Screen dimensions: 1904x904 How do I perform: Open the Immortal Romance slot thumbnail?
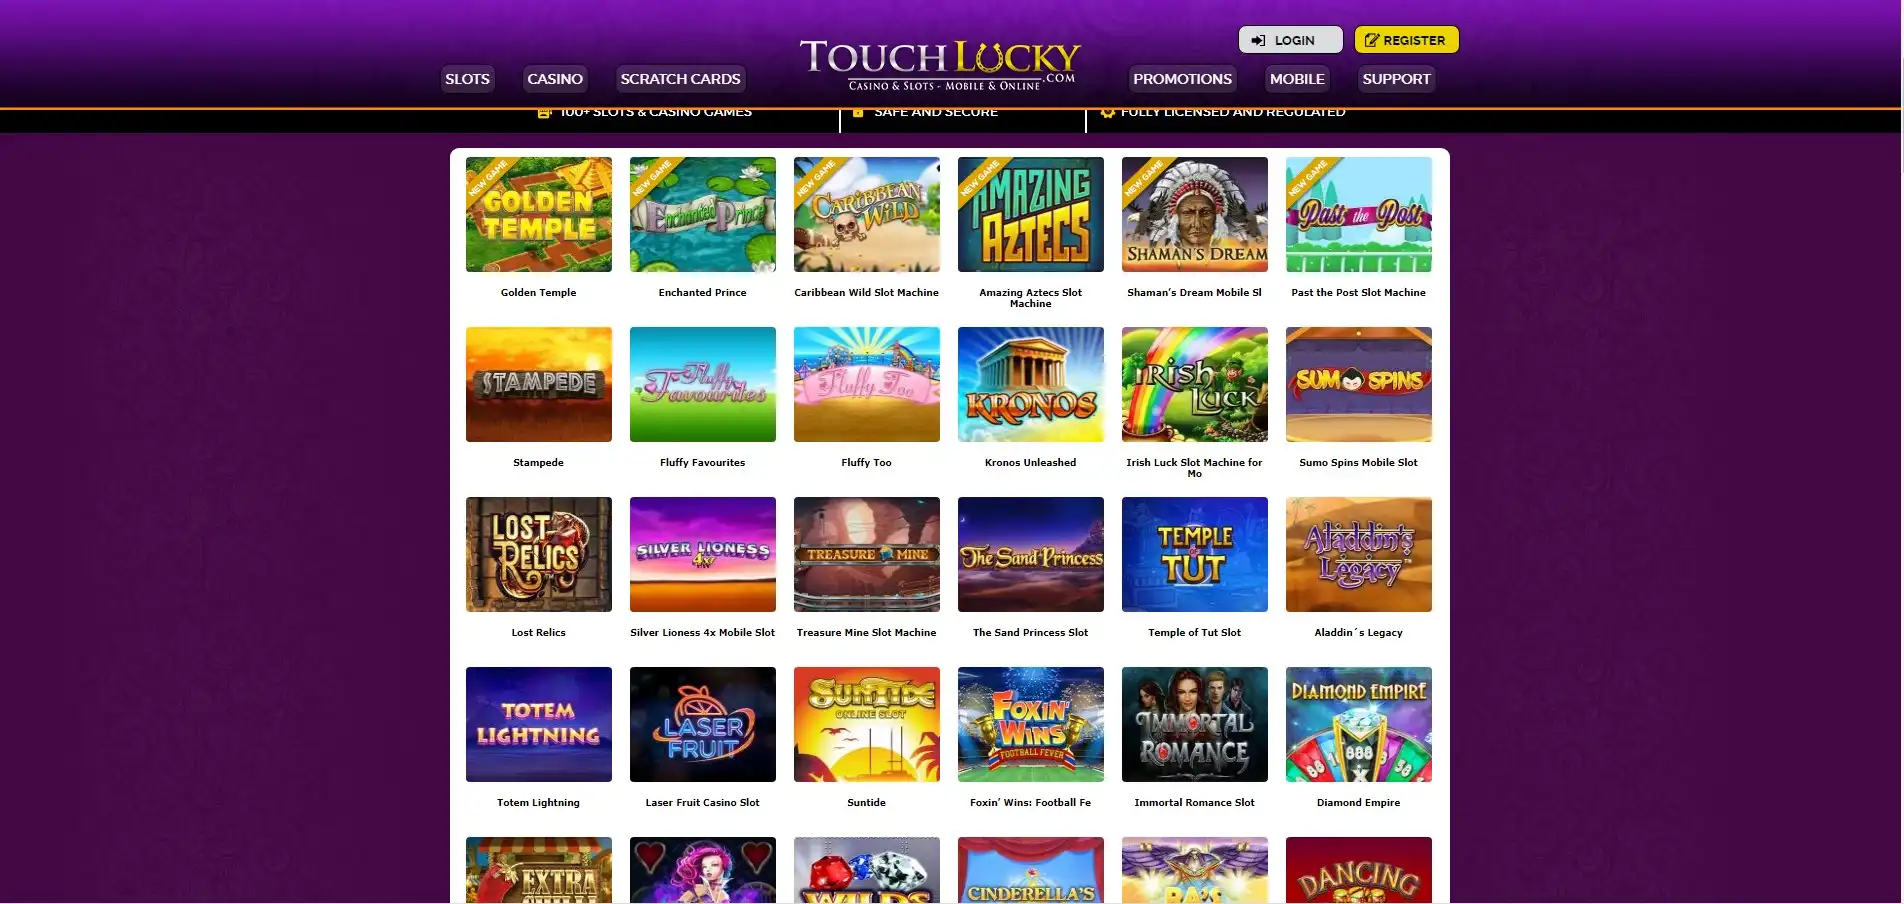[x=1194, y=724]
